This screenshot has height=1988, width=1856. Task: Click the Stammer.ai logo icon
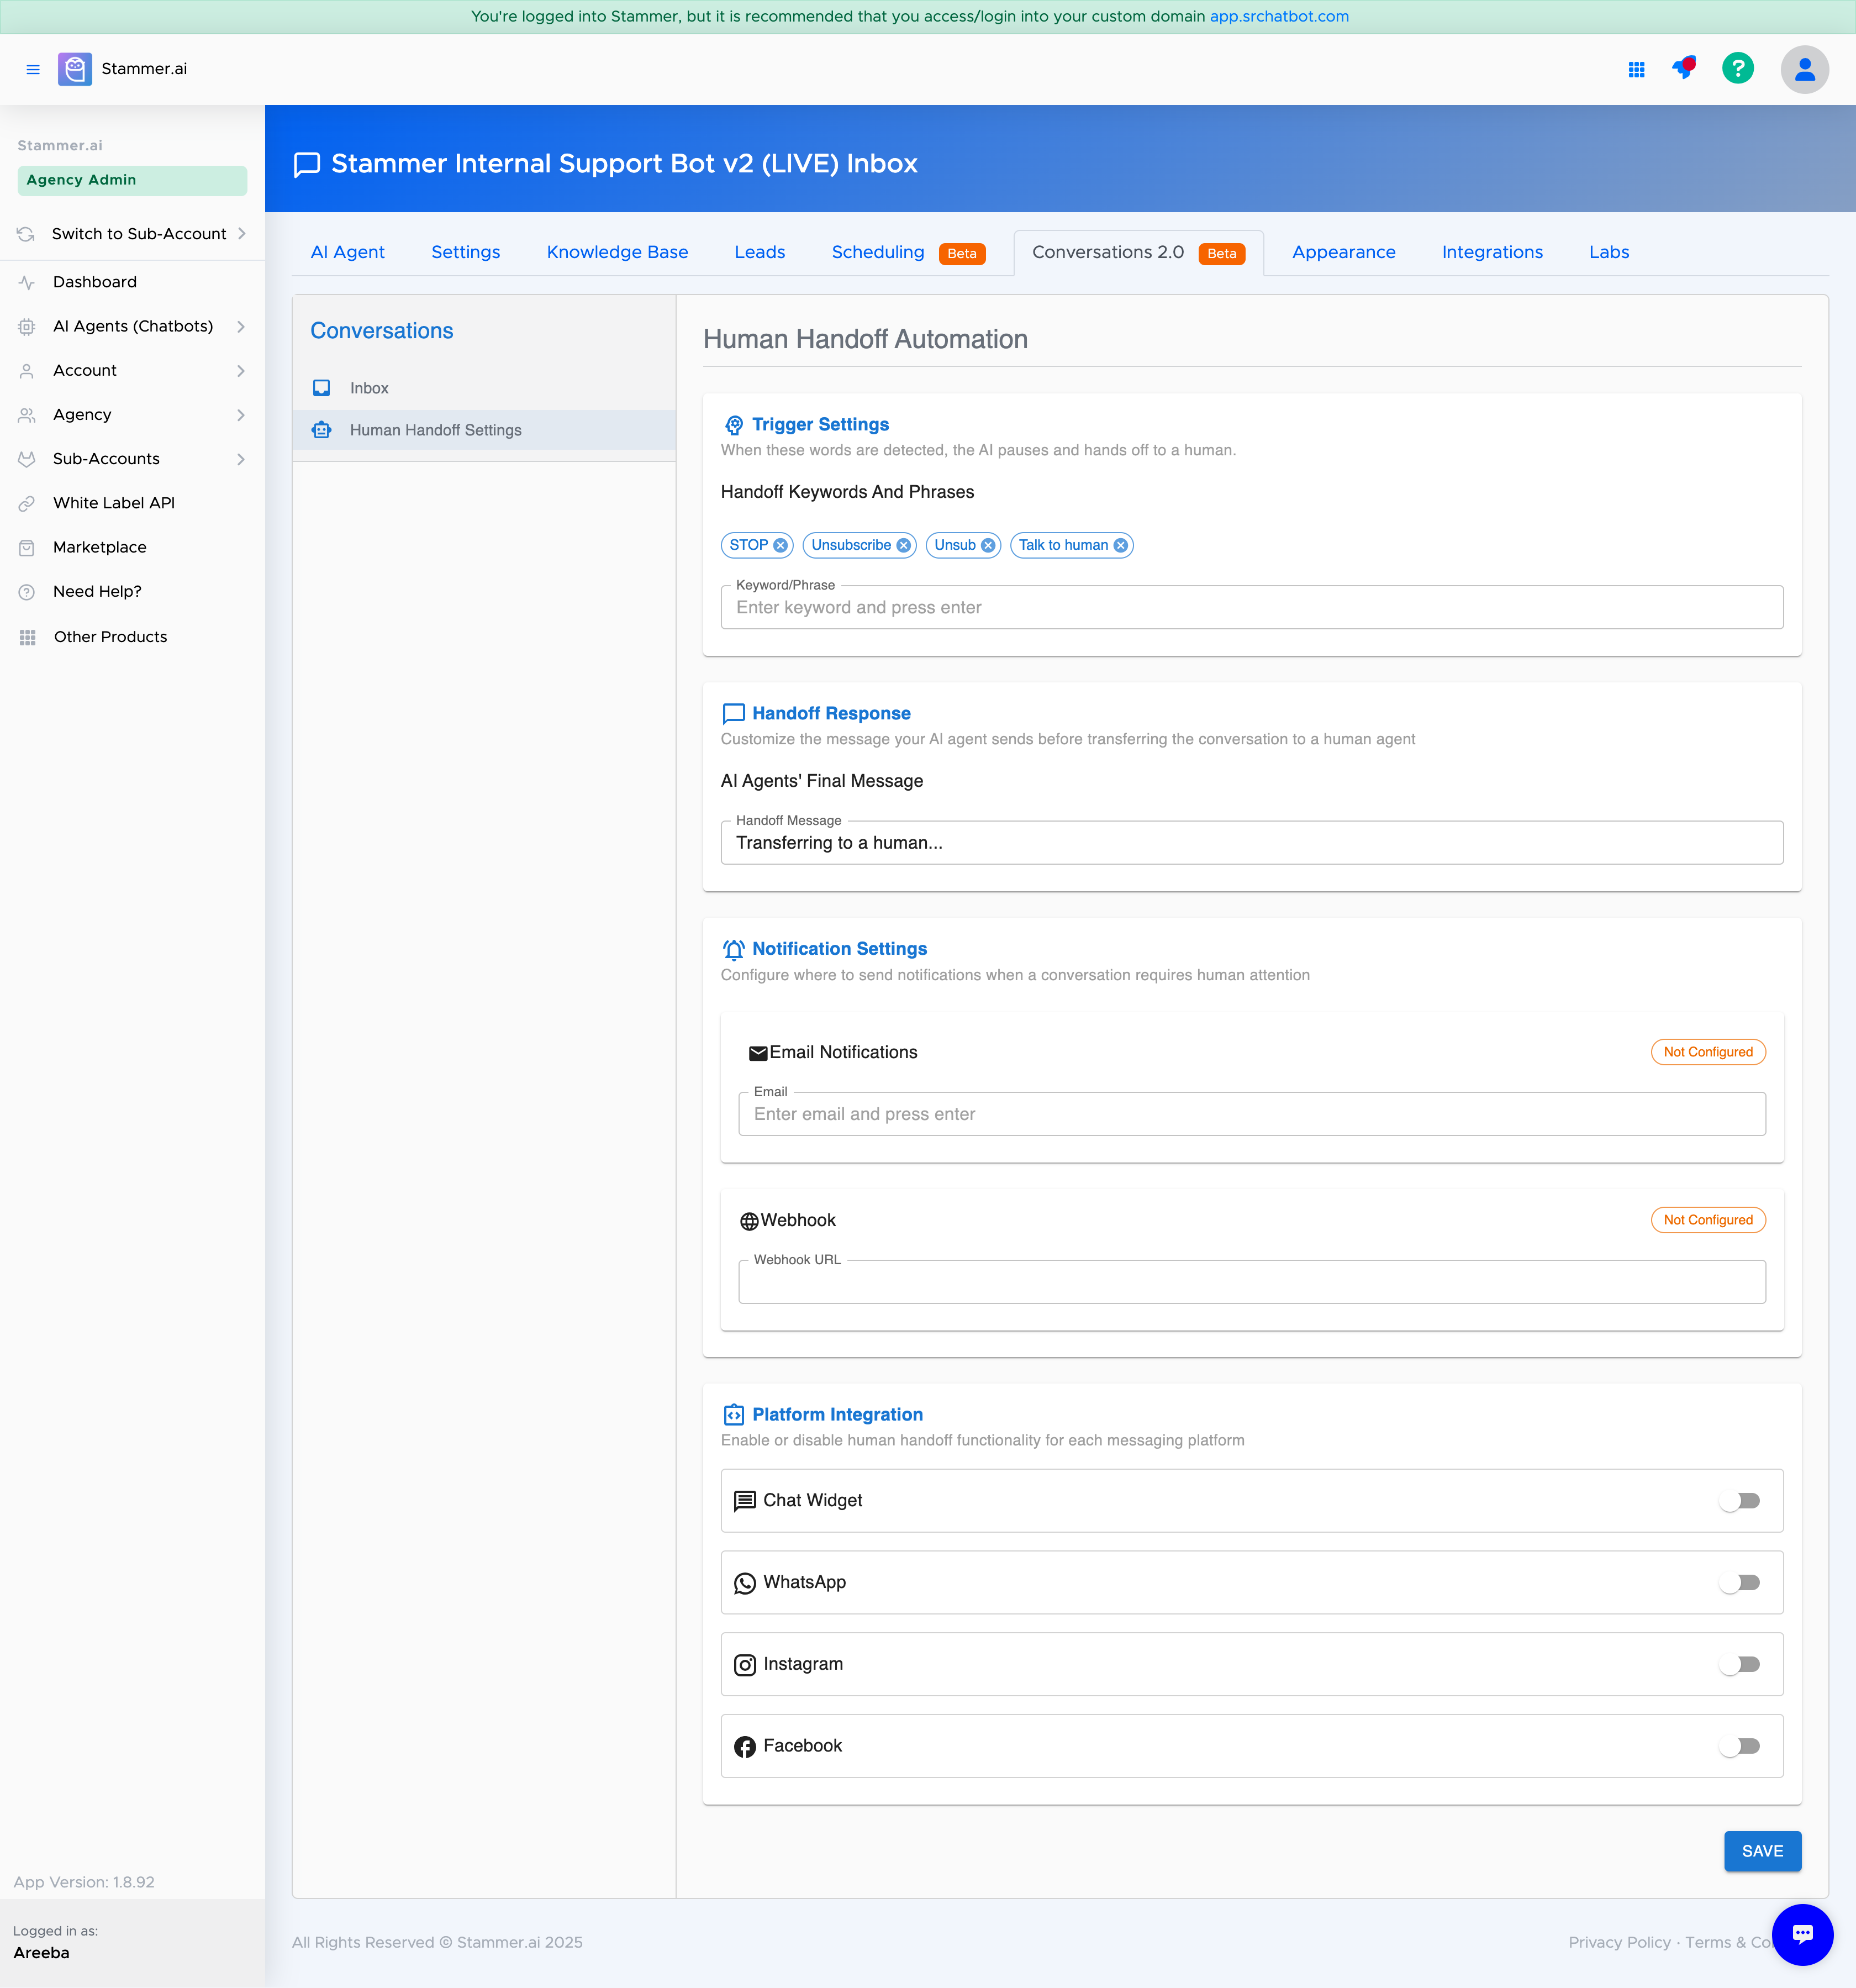coord(75,69)
